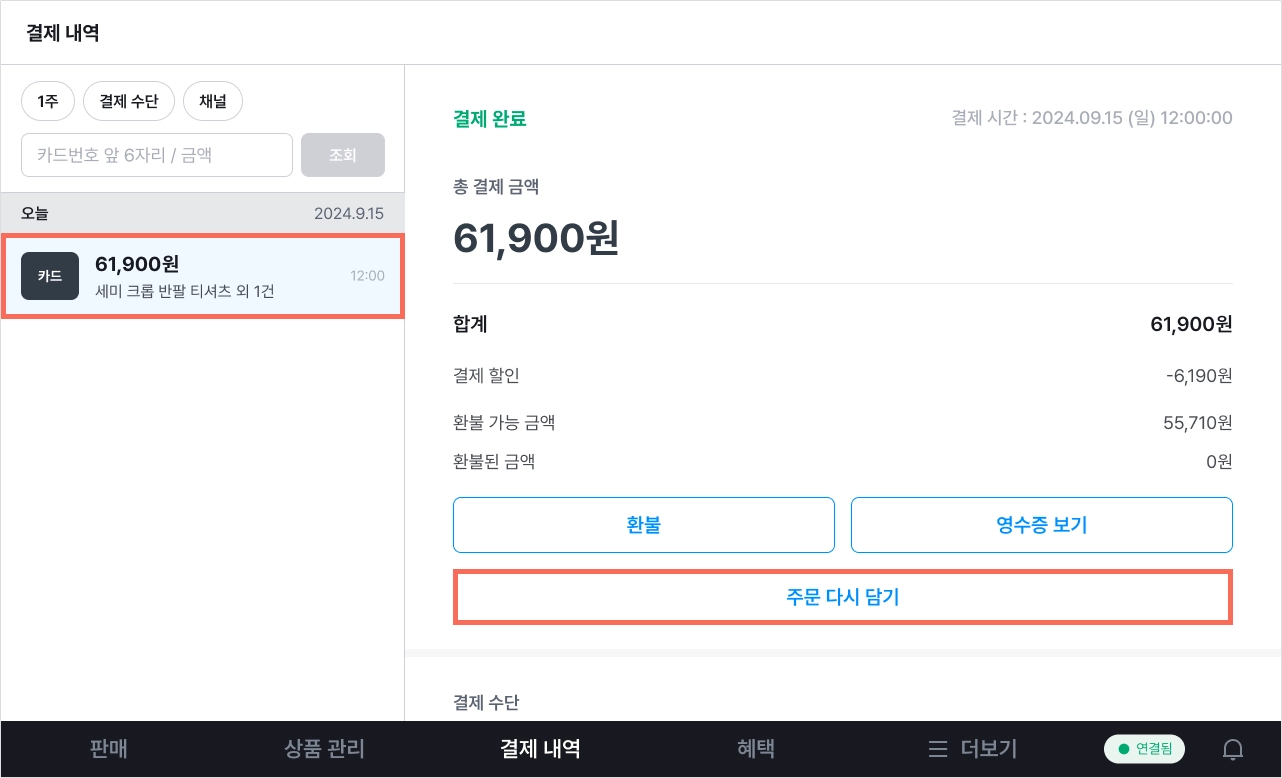The width and height of the screenshot is (1282, 778).
Task: Switch to the 판매 tab
Action: coord(108,748)
